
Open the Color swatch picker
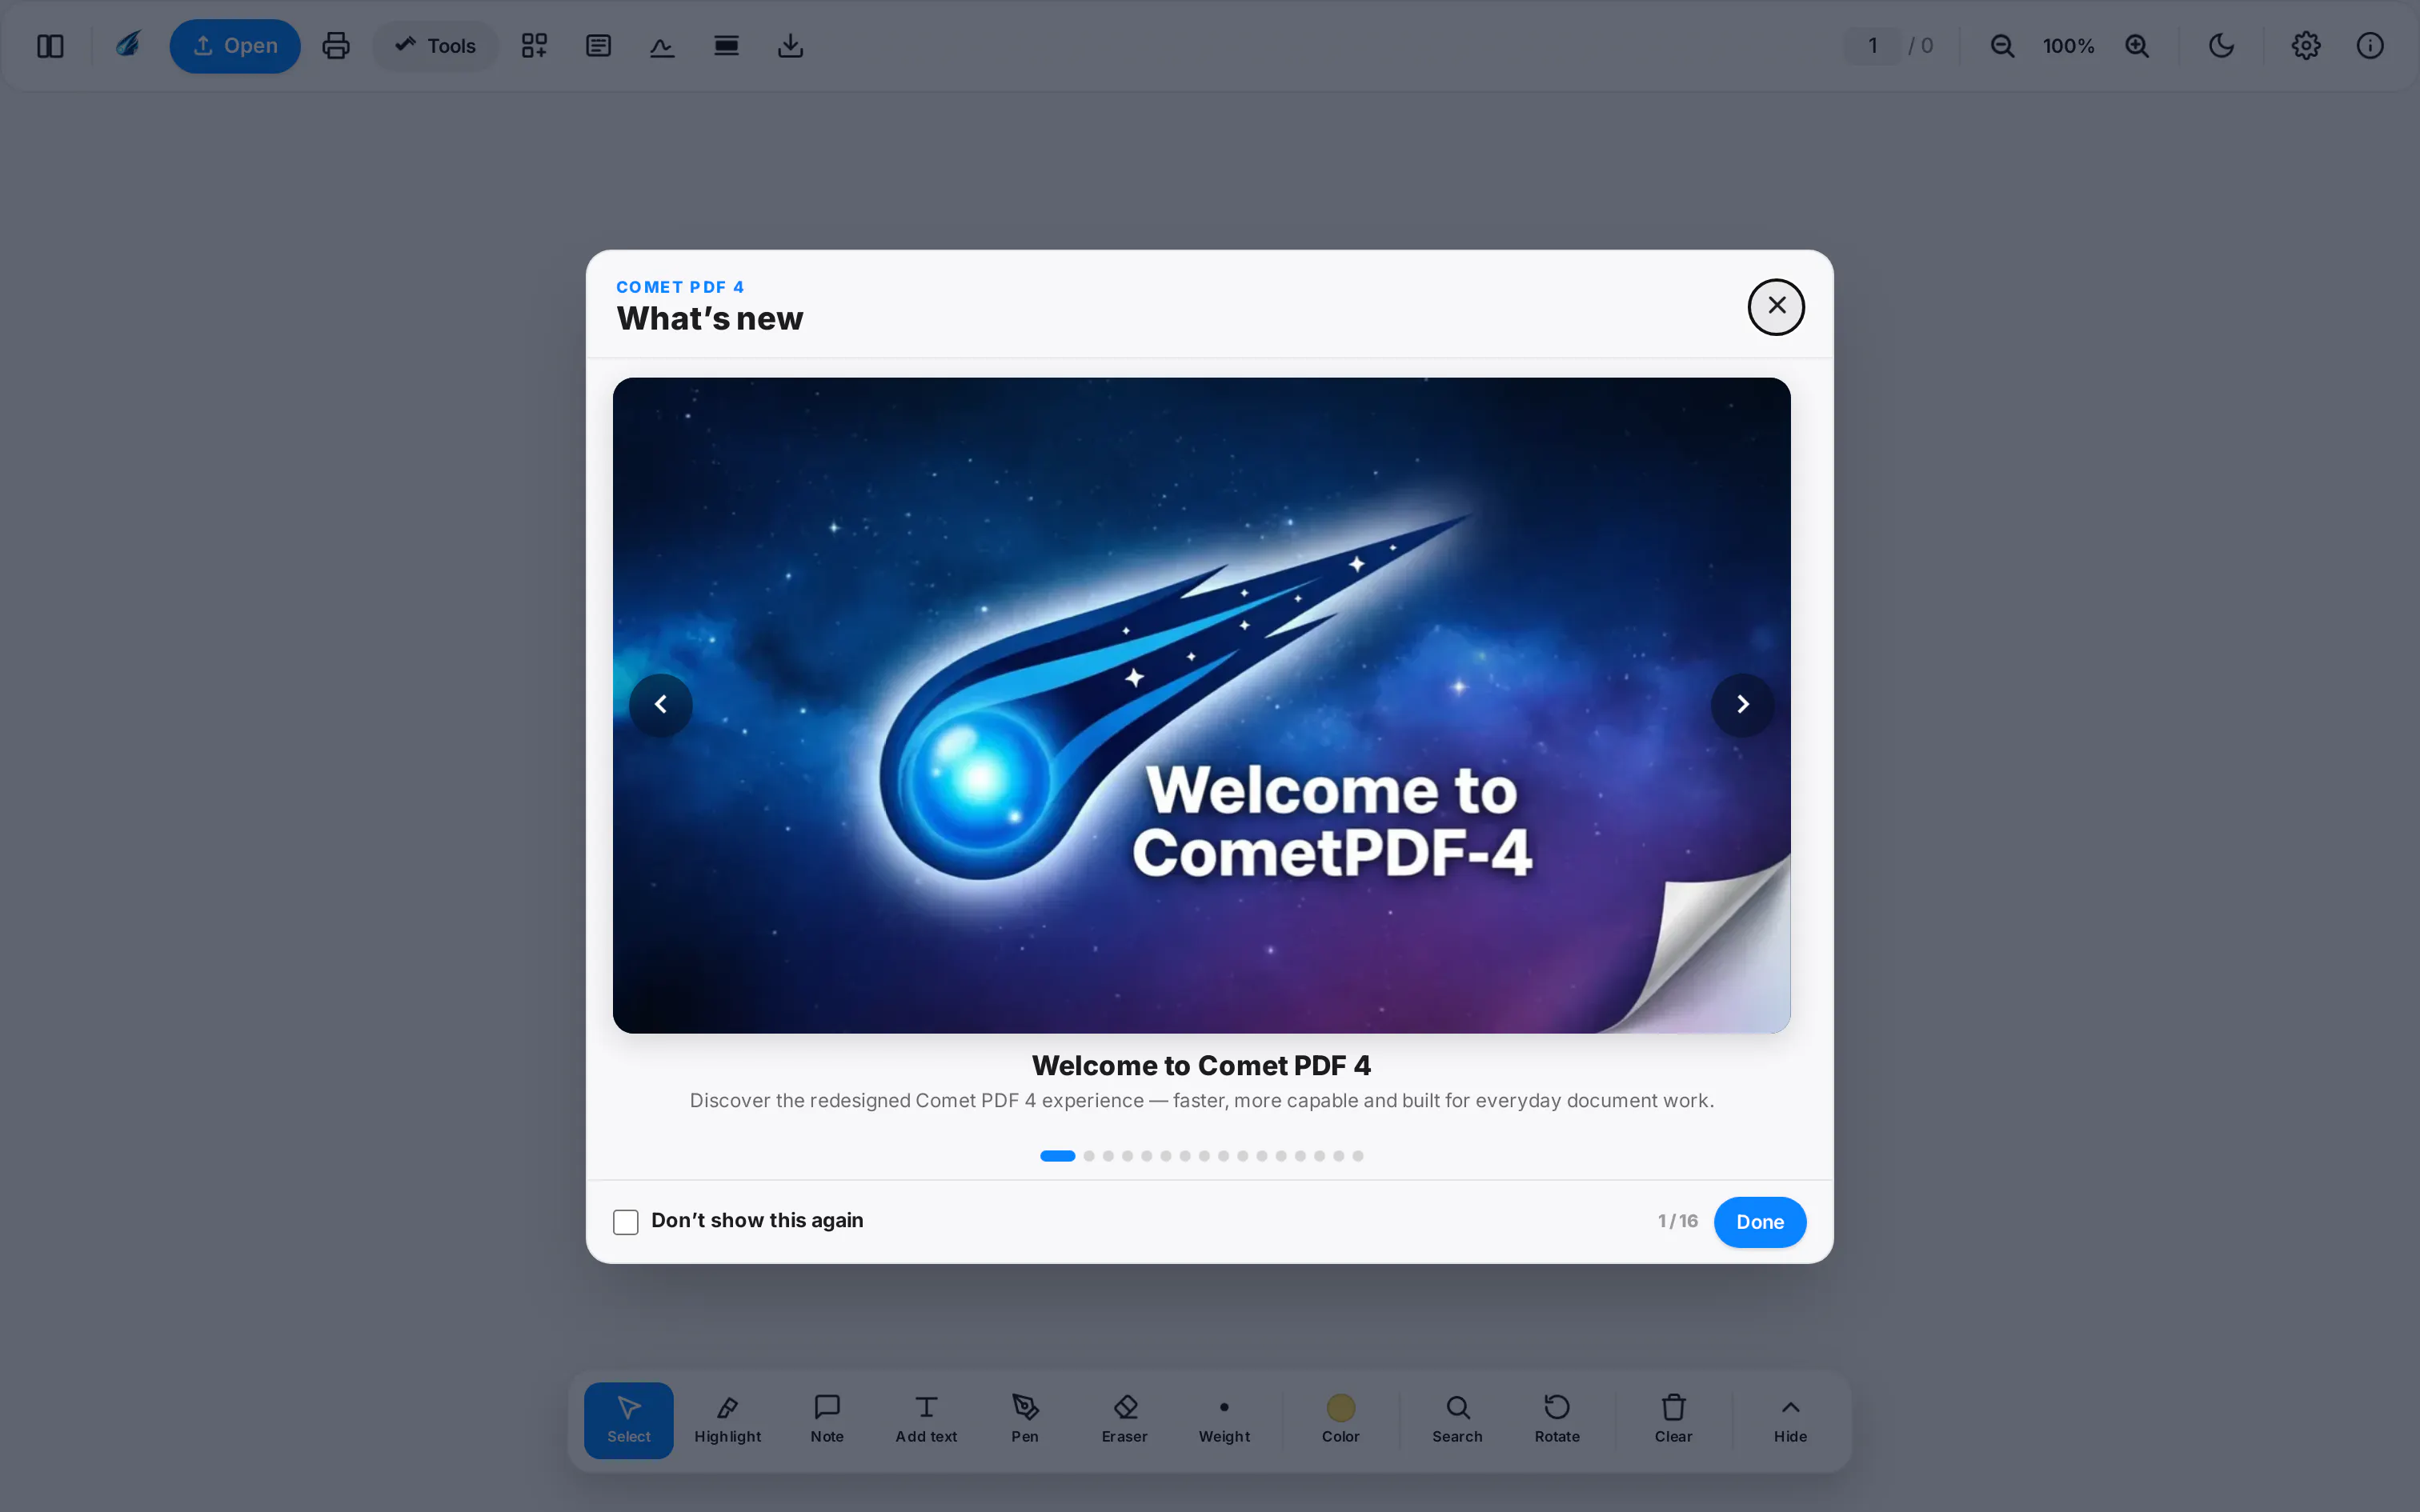coord(1341,1420)
